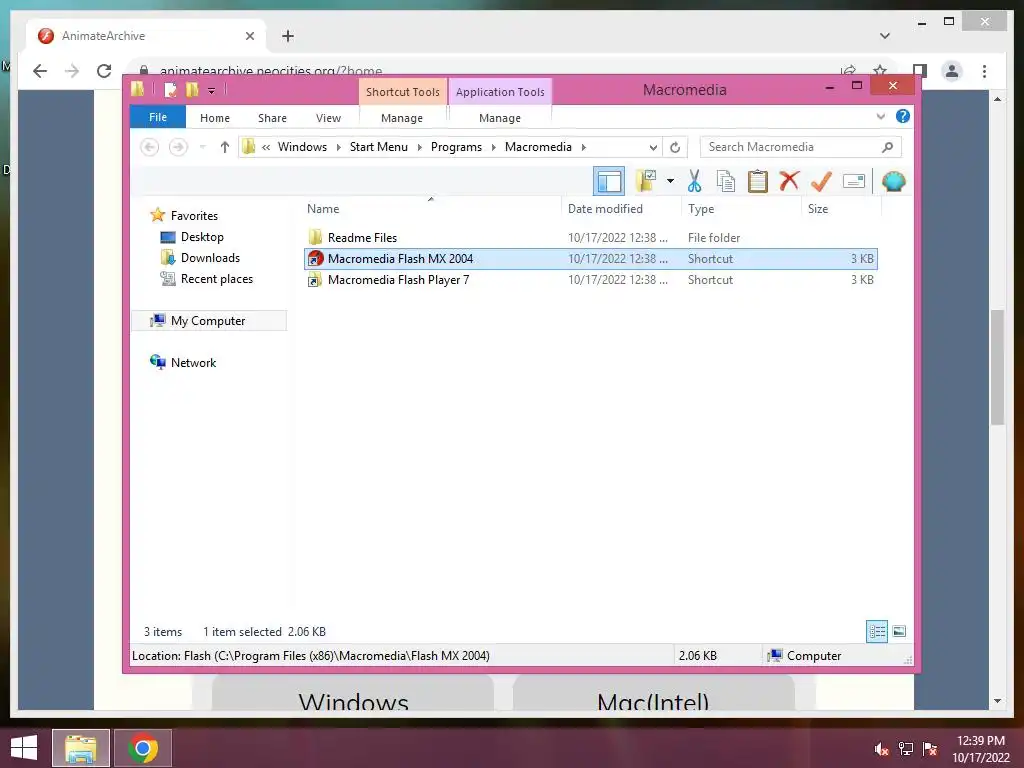Click the Rename toolbar icon

[x=854, y=181]
